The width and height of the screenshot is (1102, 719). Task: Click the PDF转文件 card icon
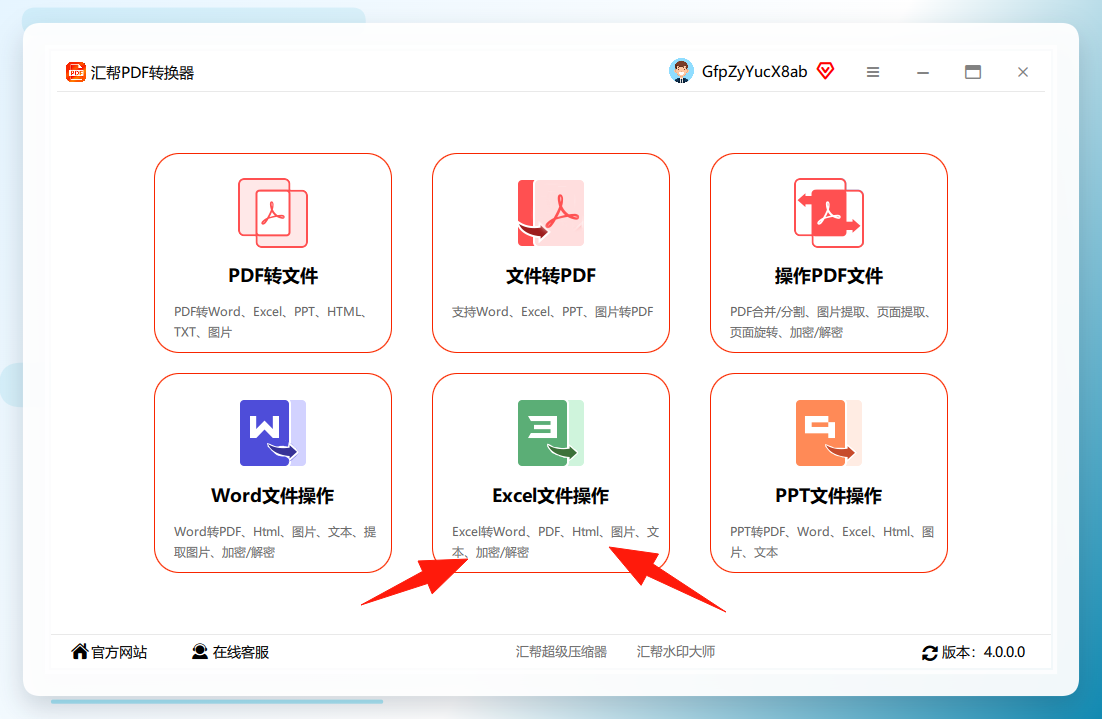click(273, 213)
